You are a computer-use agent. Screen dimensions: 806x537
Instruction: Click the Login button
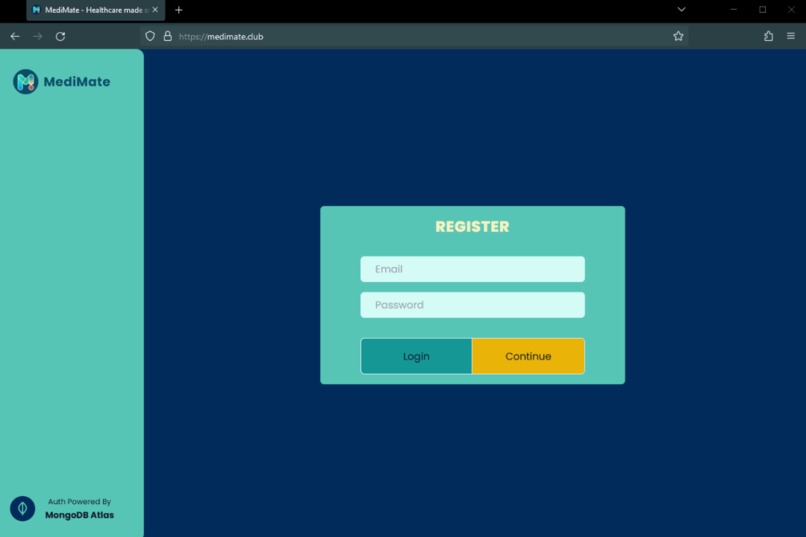(416, 356)
